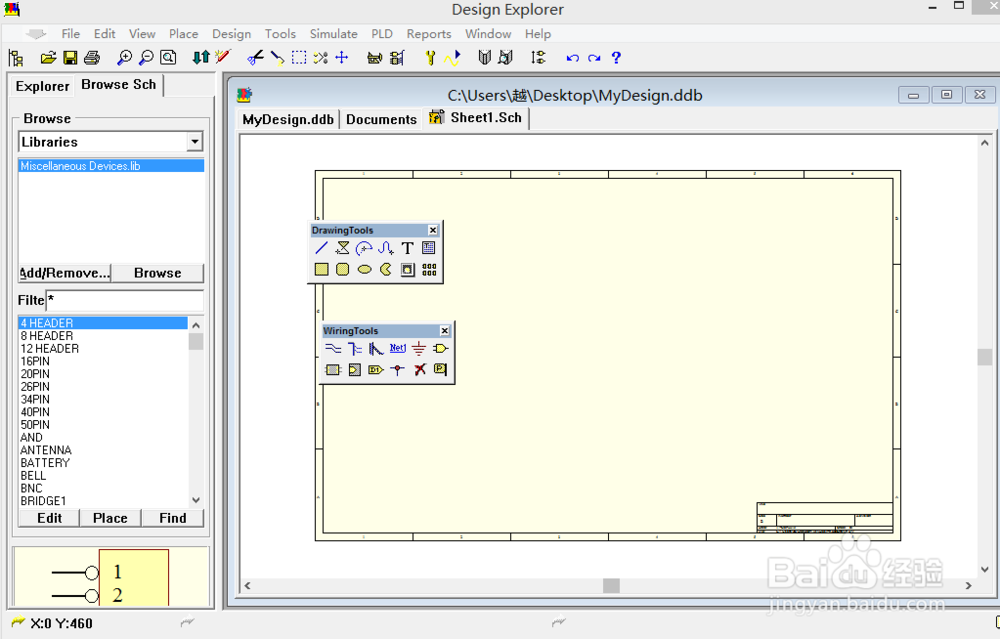Click the Move Selection cross-arrows icon
The height and width of the screenshot is (639, 1000).
pyautogui.click(x=342, y=58)
